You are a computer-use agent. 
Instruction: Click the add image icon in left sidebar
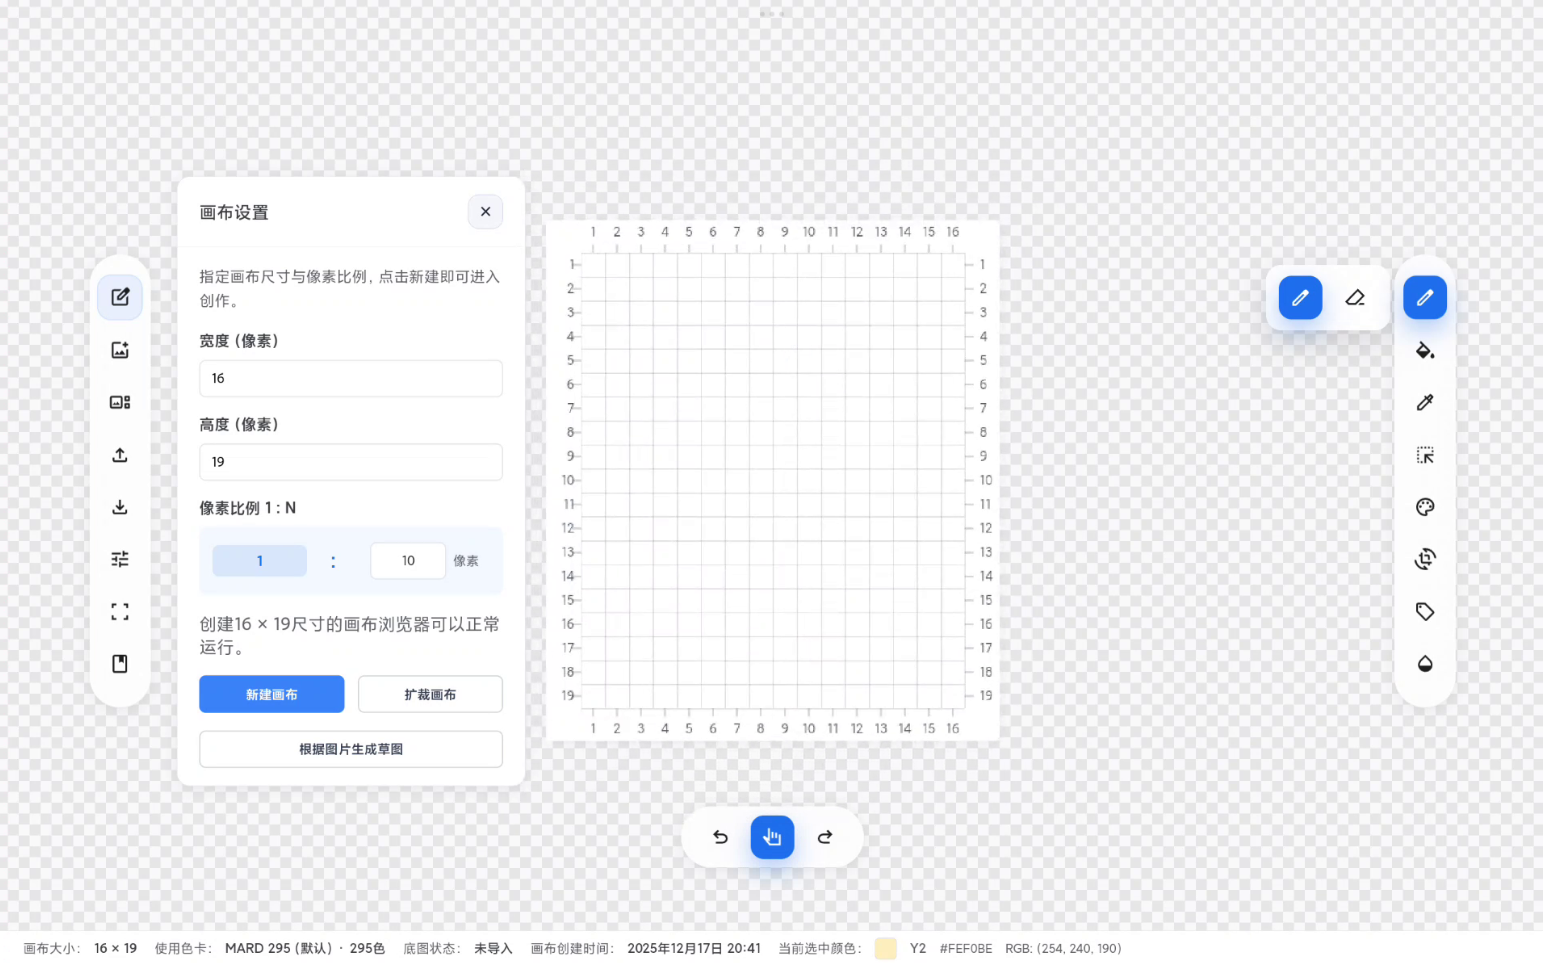[120, 350]
